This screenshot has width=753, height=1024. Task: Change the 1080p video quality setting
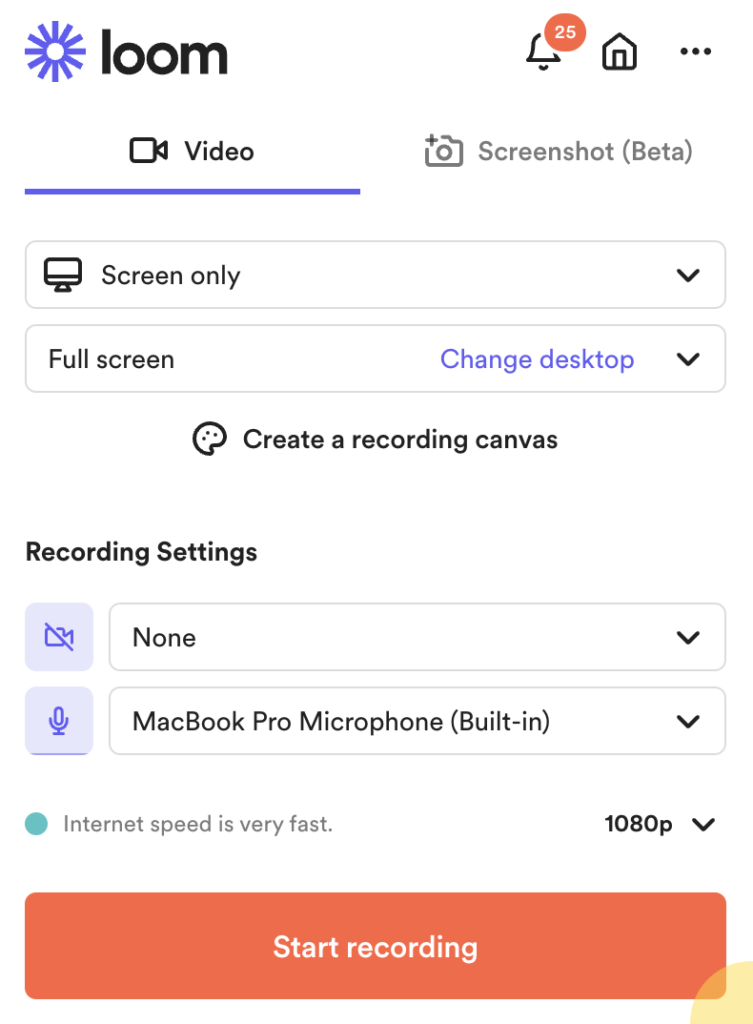click(x=660, y=824)
